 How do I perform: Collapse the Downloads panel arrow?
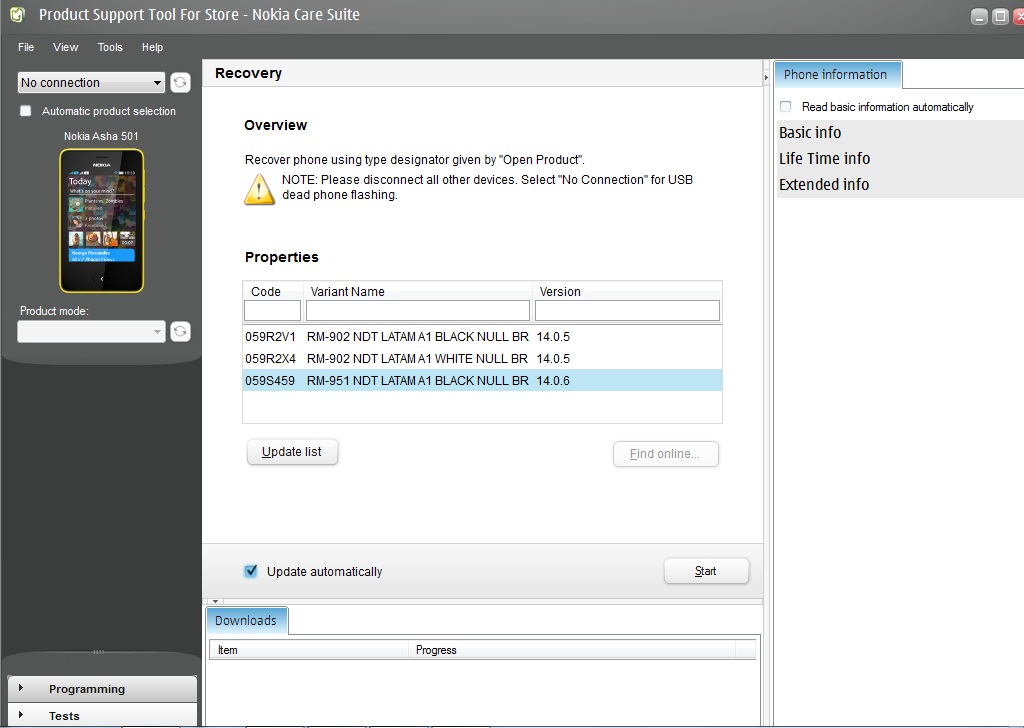point(216,601)
